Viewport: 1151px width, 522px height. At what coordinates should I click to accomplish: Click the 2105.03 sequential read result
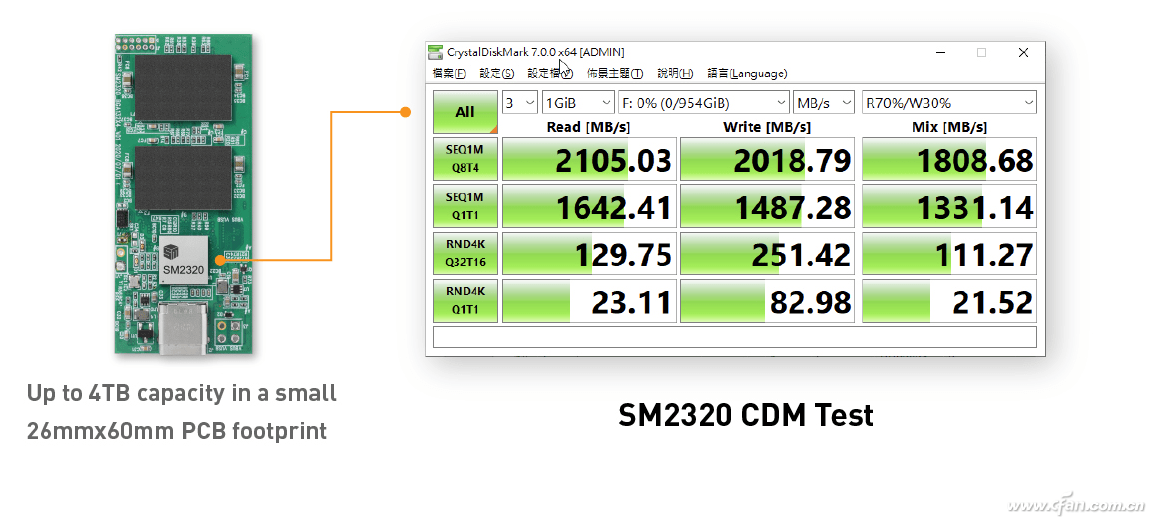[588, 160]
